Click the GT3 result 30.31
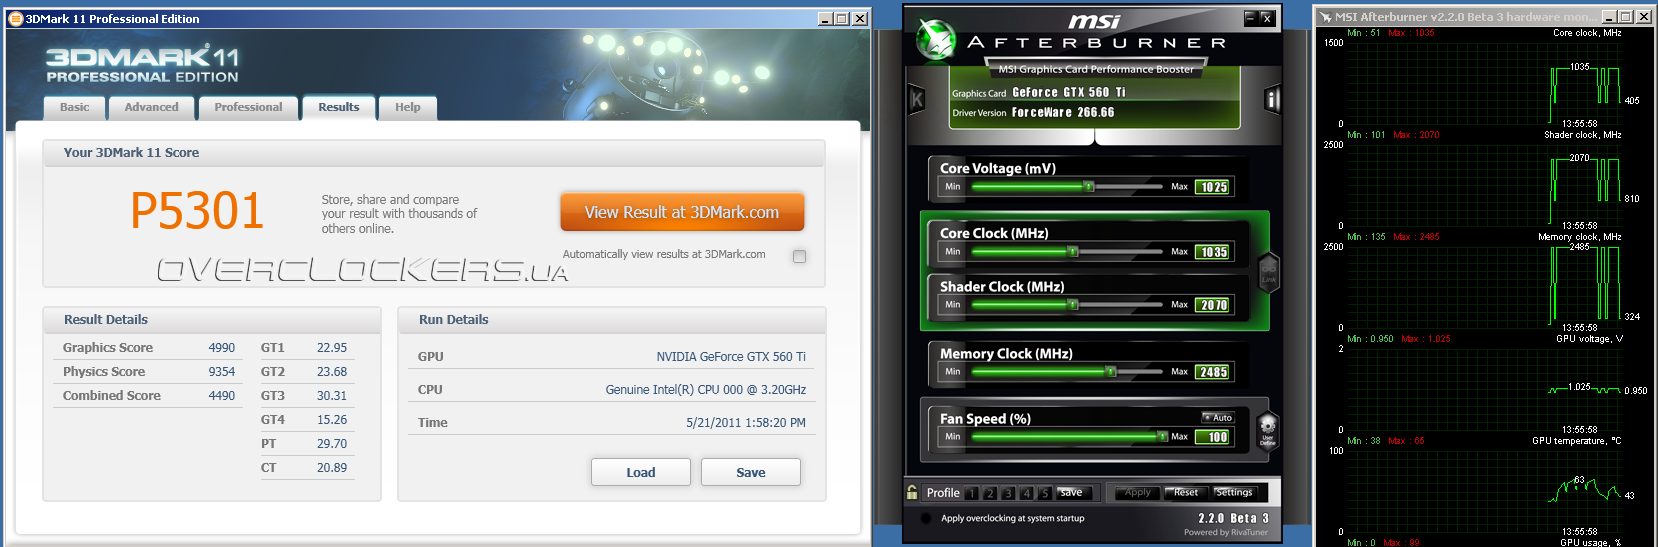Image resolution: width=1658 pixels, height=547 pixels. 332,396
